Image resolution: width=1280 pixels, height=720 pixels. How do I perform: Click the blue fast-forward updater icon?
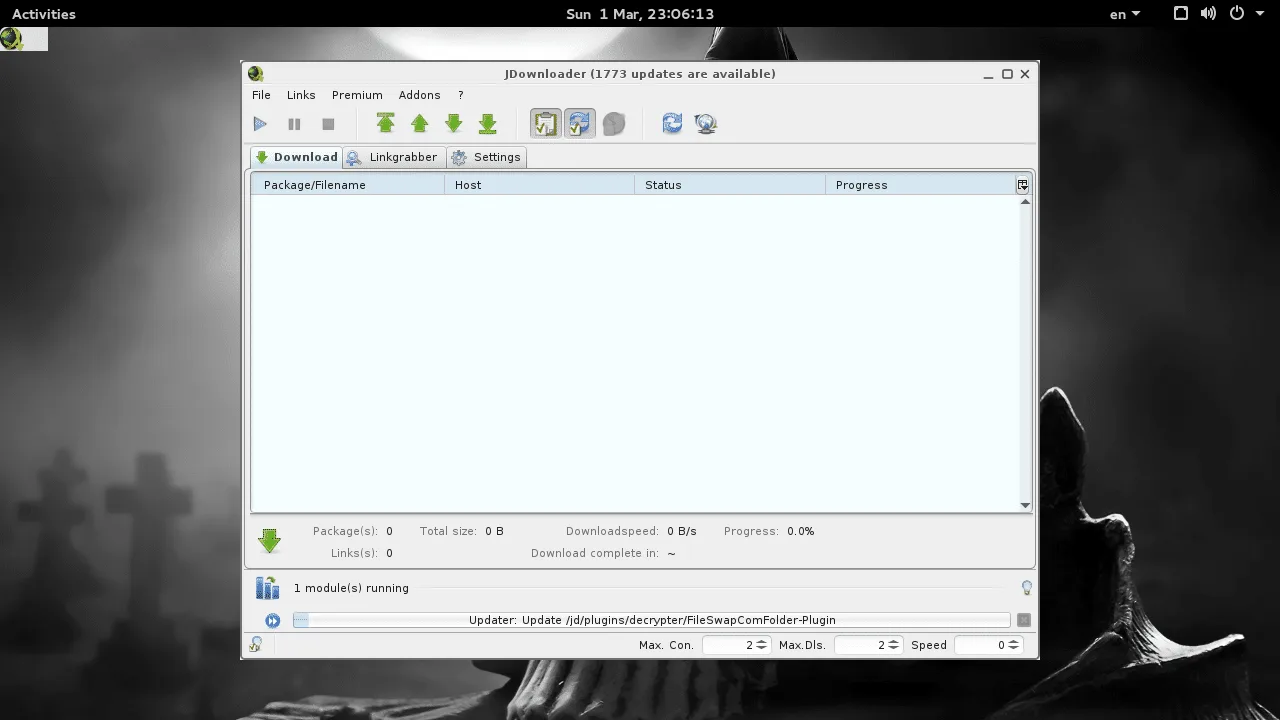272,620
